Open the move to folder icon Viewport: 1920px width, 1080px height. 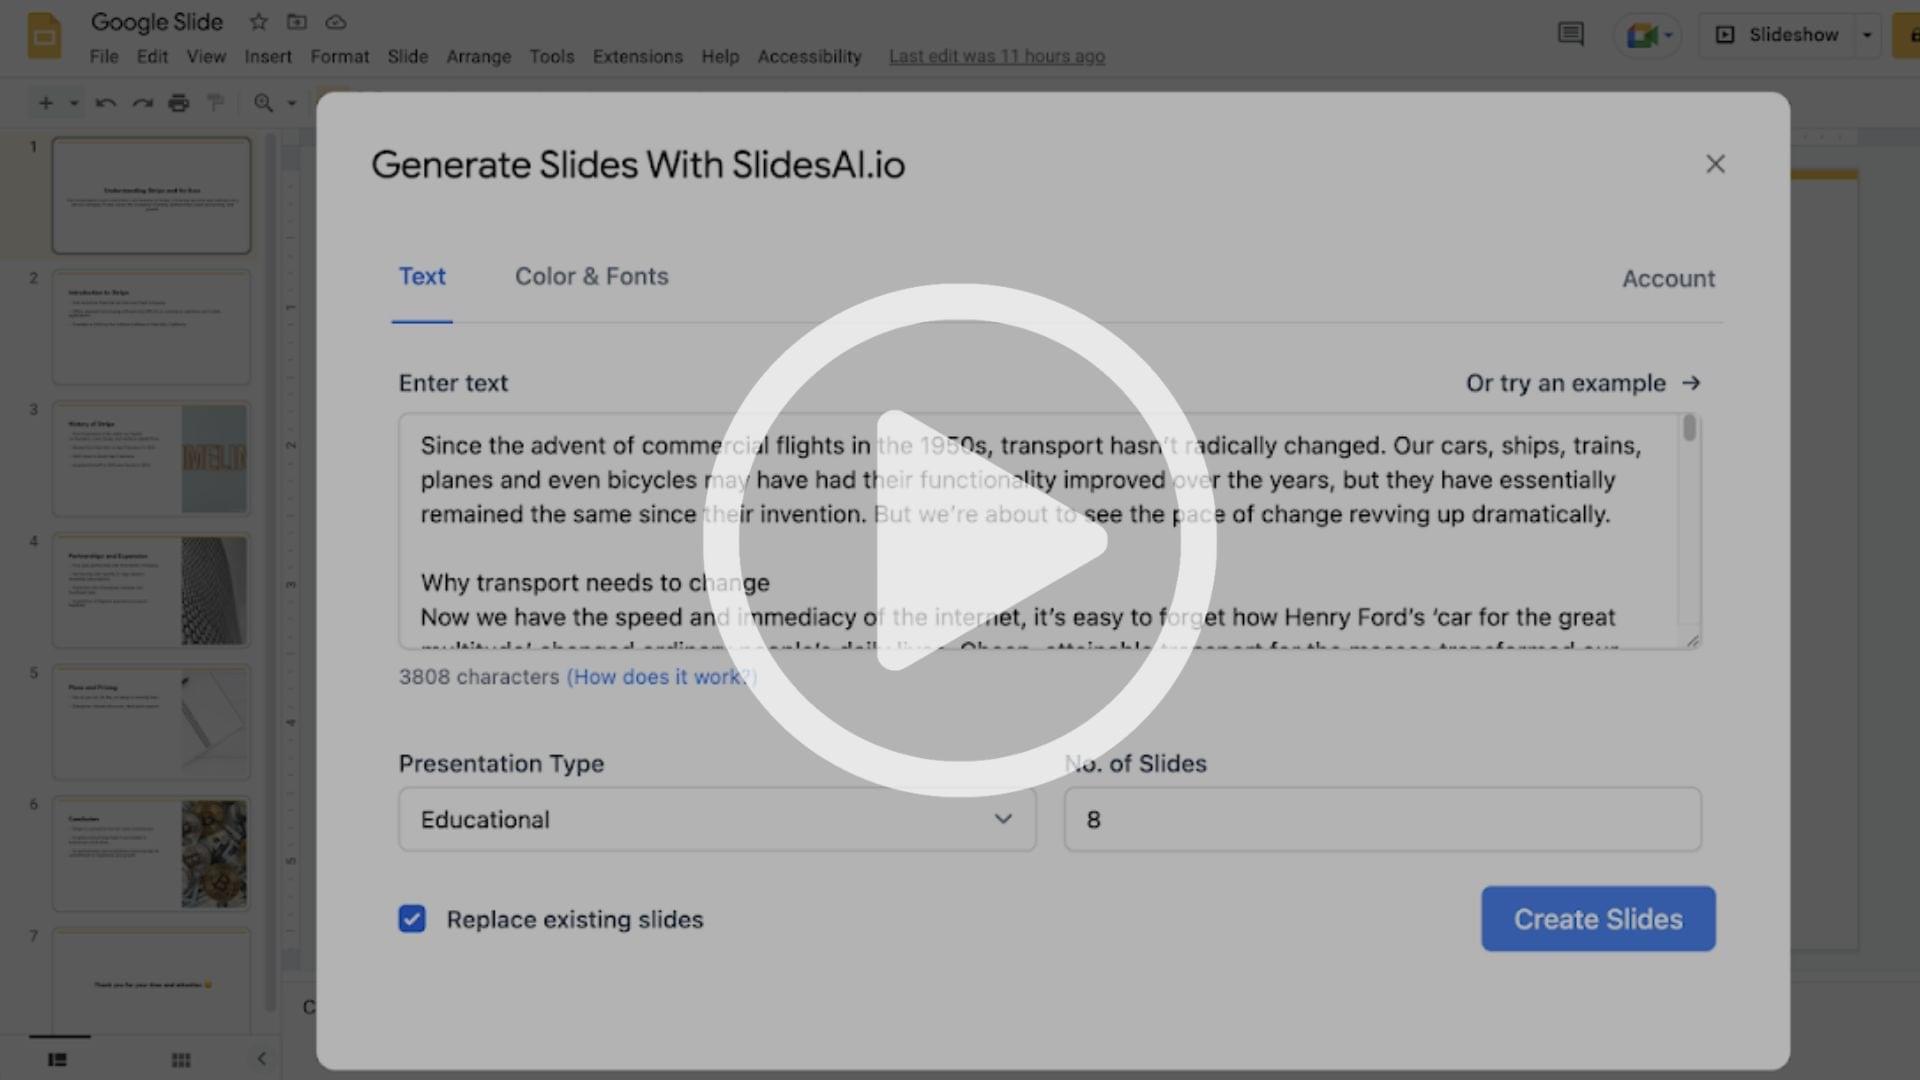297,21
